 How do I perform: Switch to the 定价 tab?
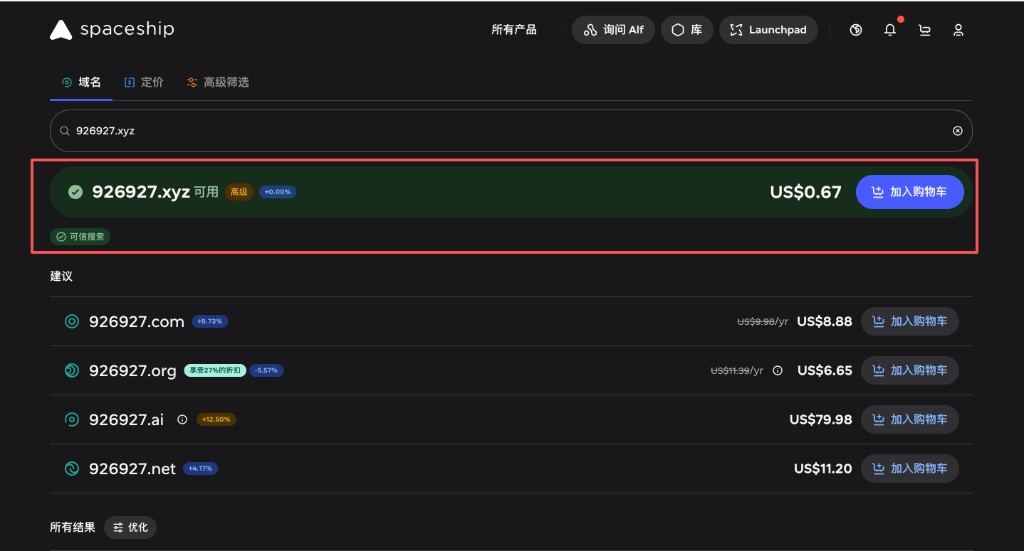[x=144, y=82]
